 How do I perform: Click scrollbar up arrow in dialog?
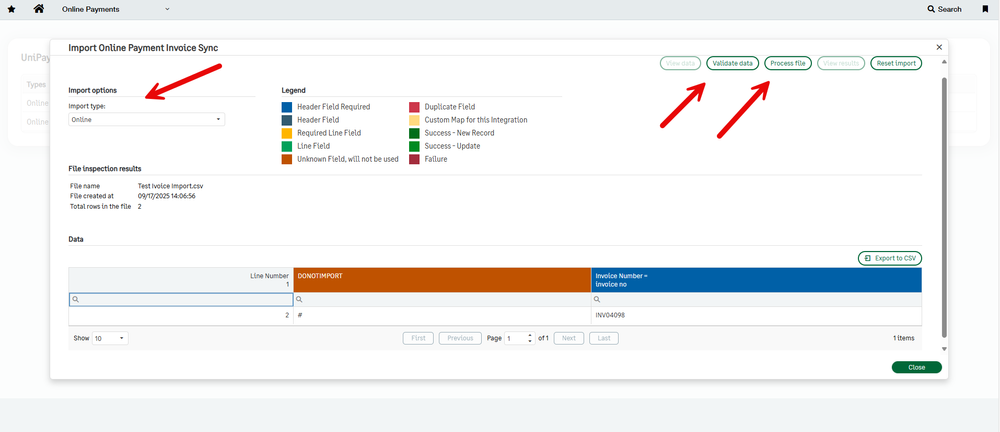(x=945, y=61)
